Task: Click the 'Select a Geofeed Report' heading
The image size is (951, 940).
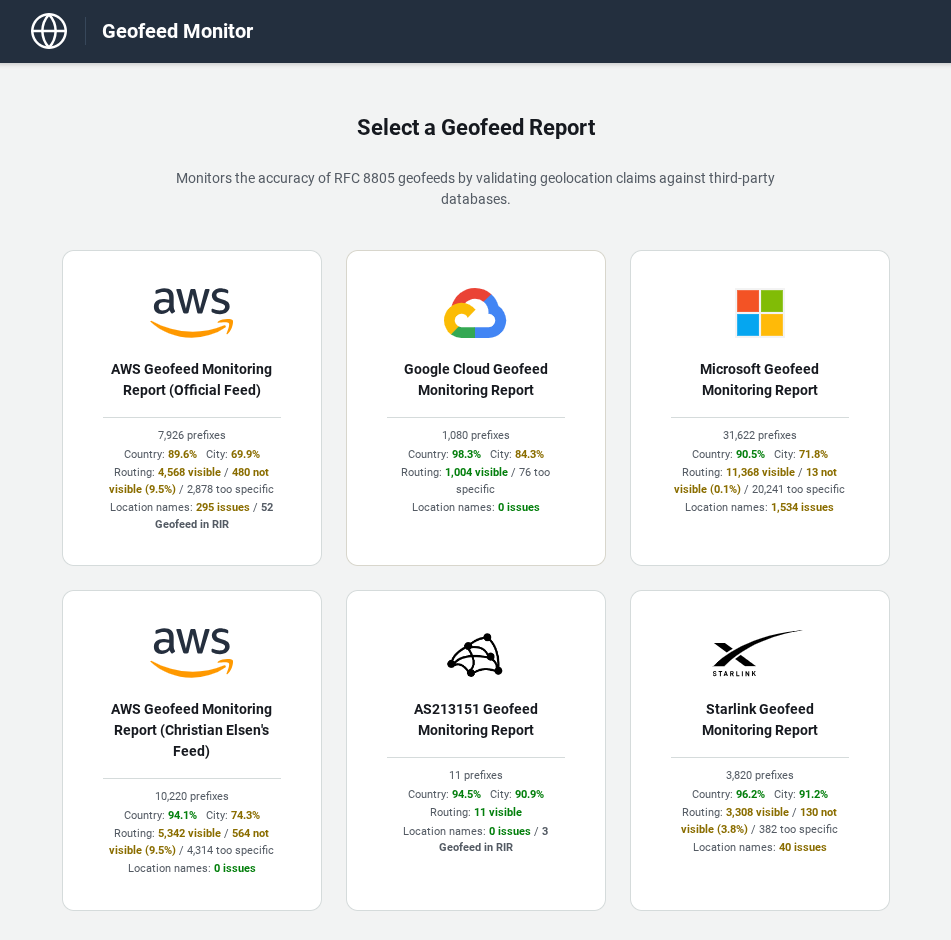Action: coord(476,128)
